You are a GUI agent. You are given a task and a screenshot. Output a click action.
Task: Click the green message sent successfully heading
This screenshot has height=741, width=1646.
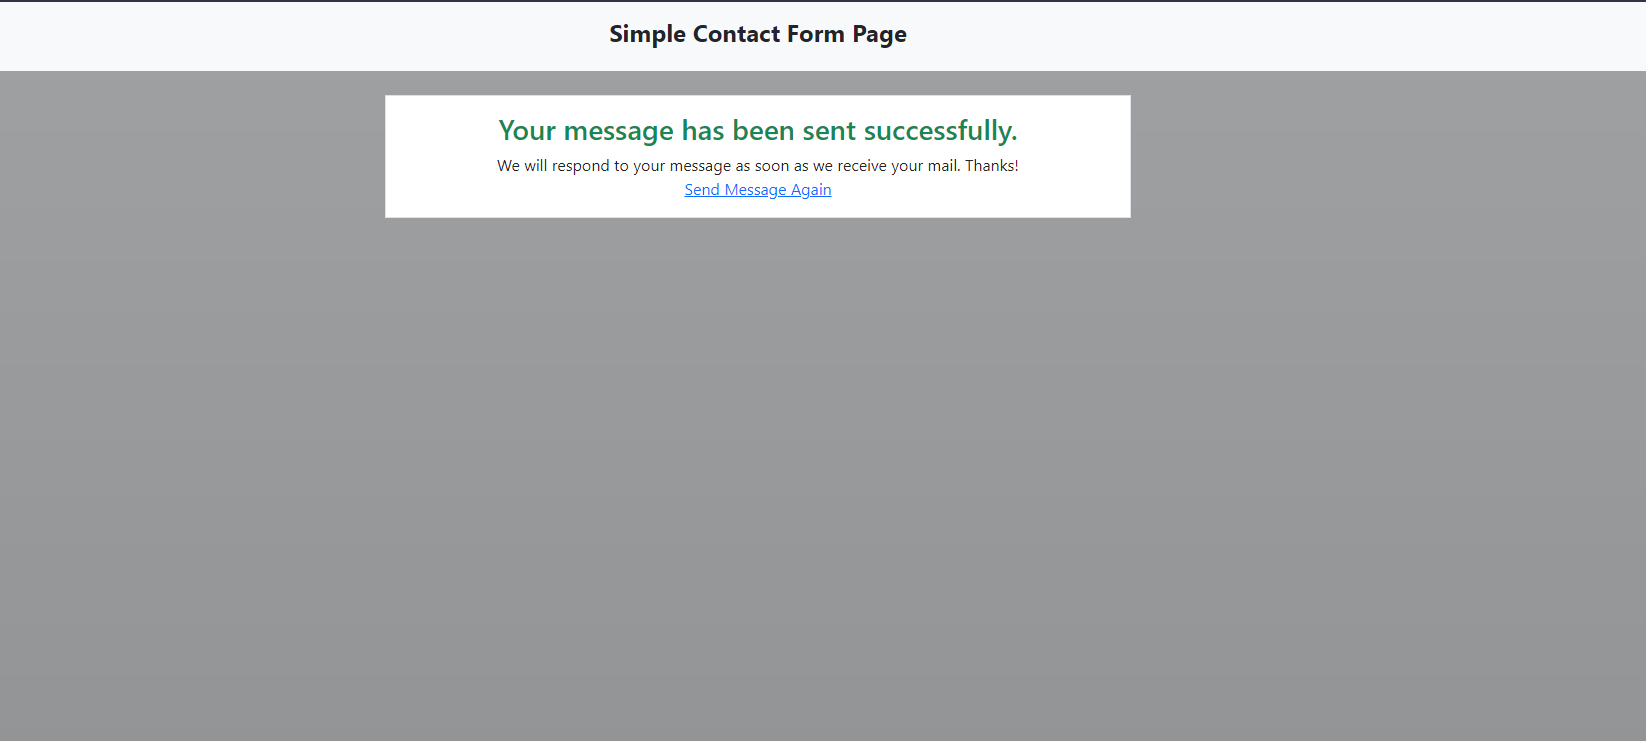tap(758, 131)
